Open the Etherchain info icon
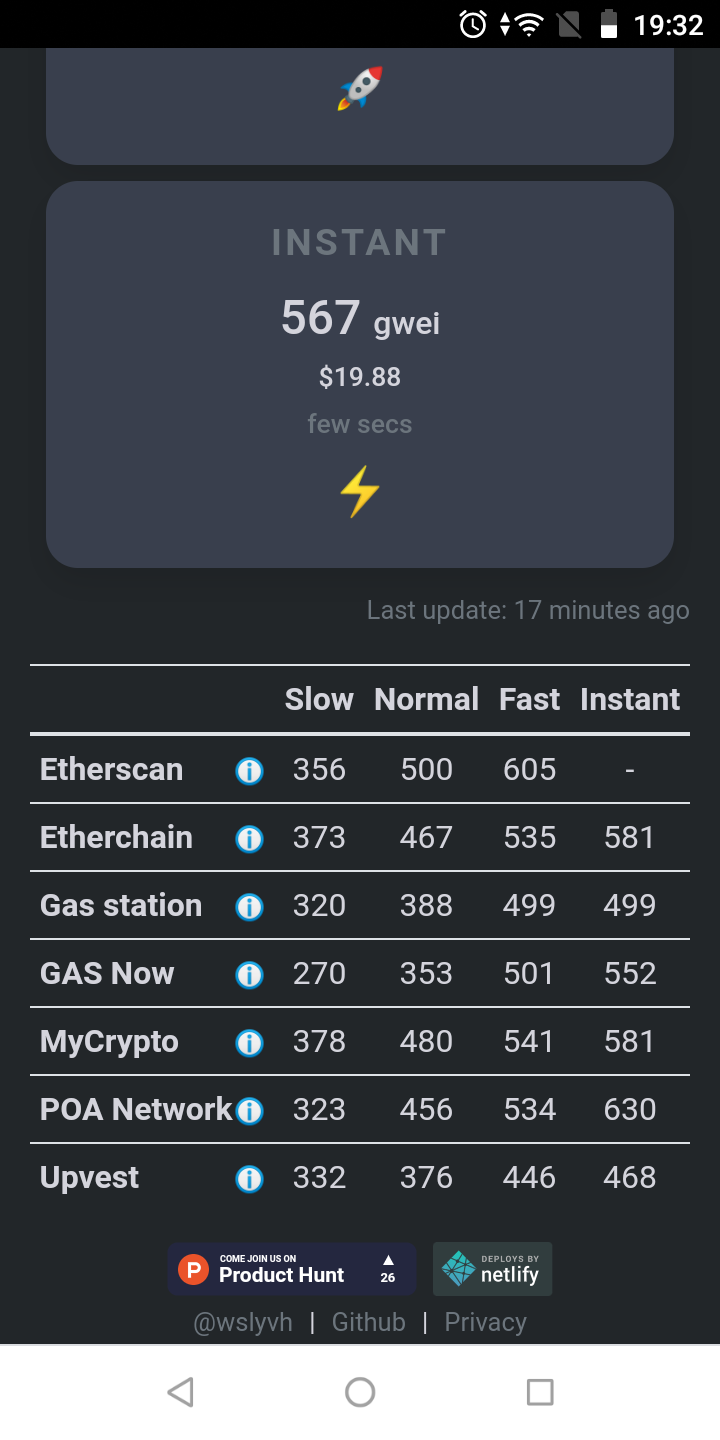This screenshot has height=1440, width=720. [249, 839]
